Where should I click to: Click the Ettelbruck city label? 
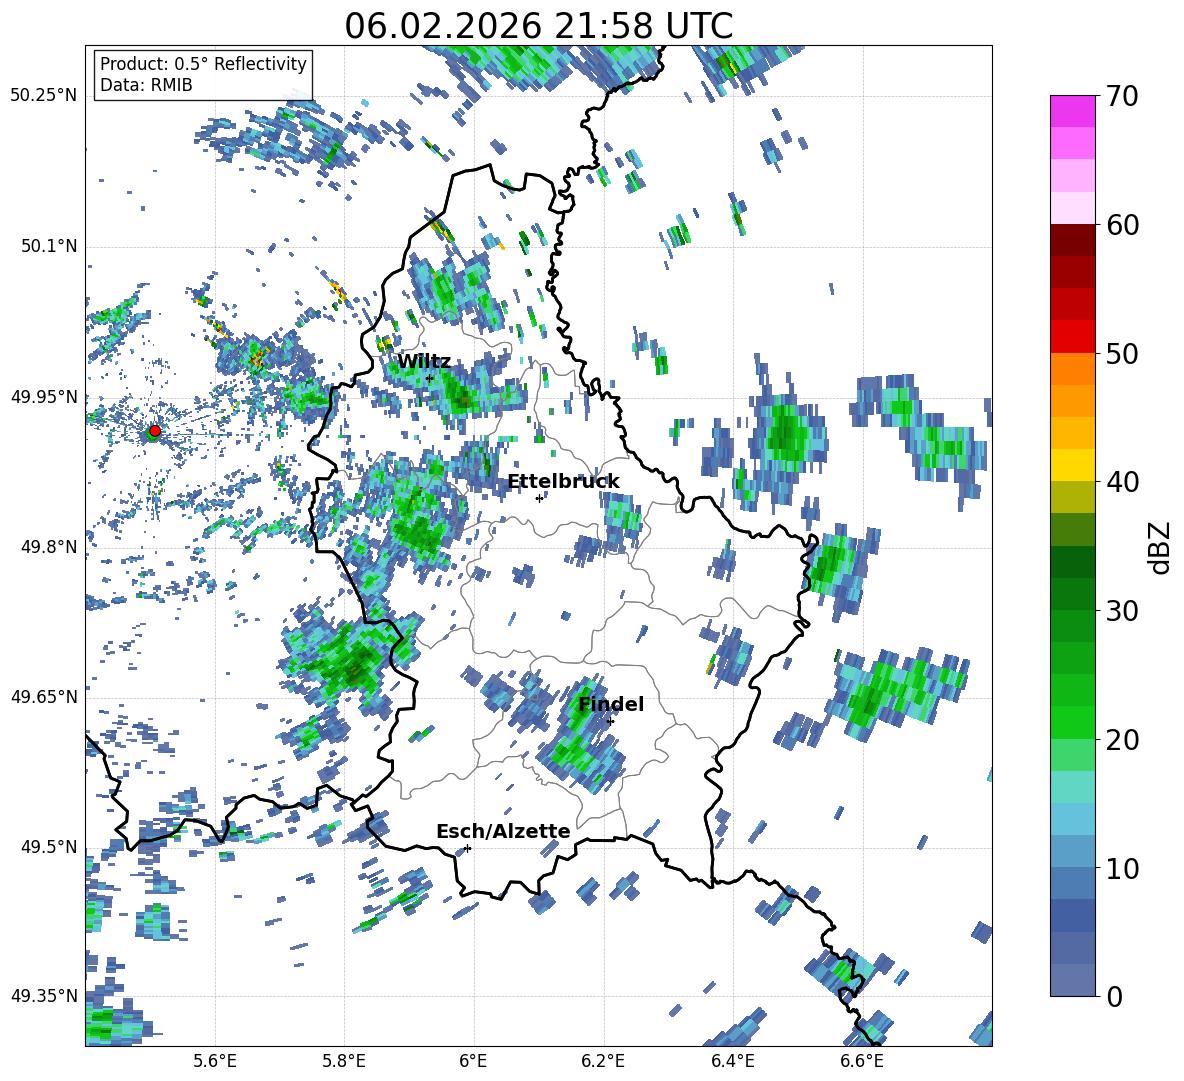coord(563,482)
